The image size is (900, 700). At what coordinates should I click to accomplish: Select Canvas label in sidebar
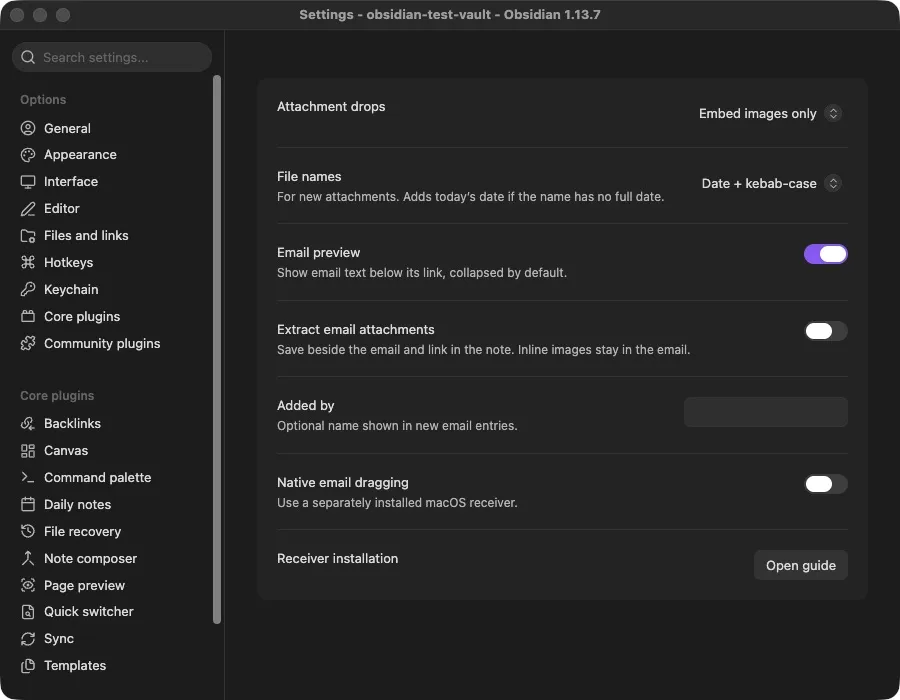pos(66,451)
